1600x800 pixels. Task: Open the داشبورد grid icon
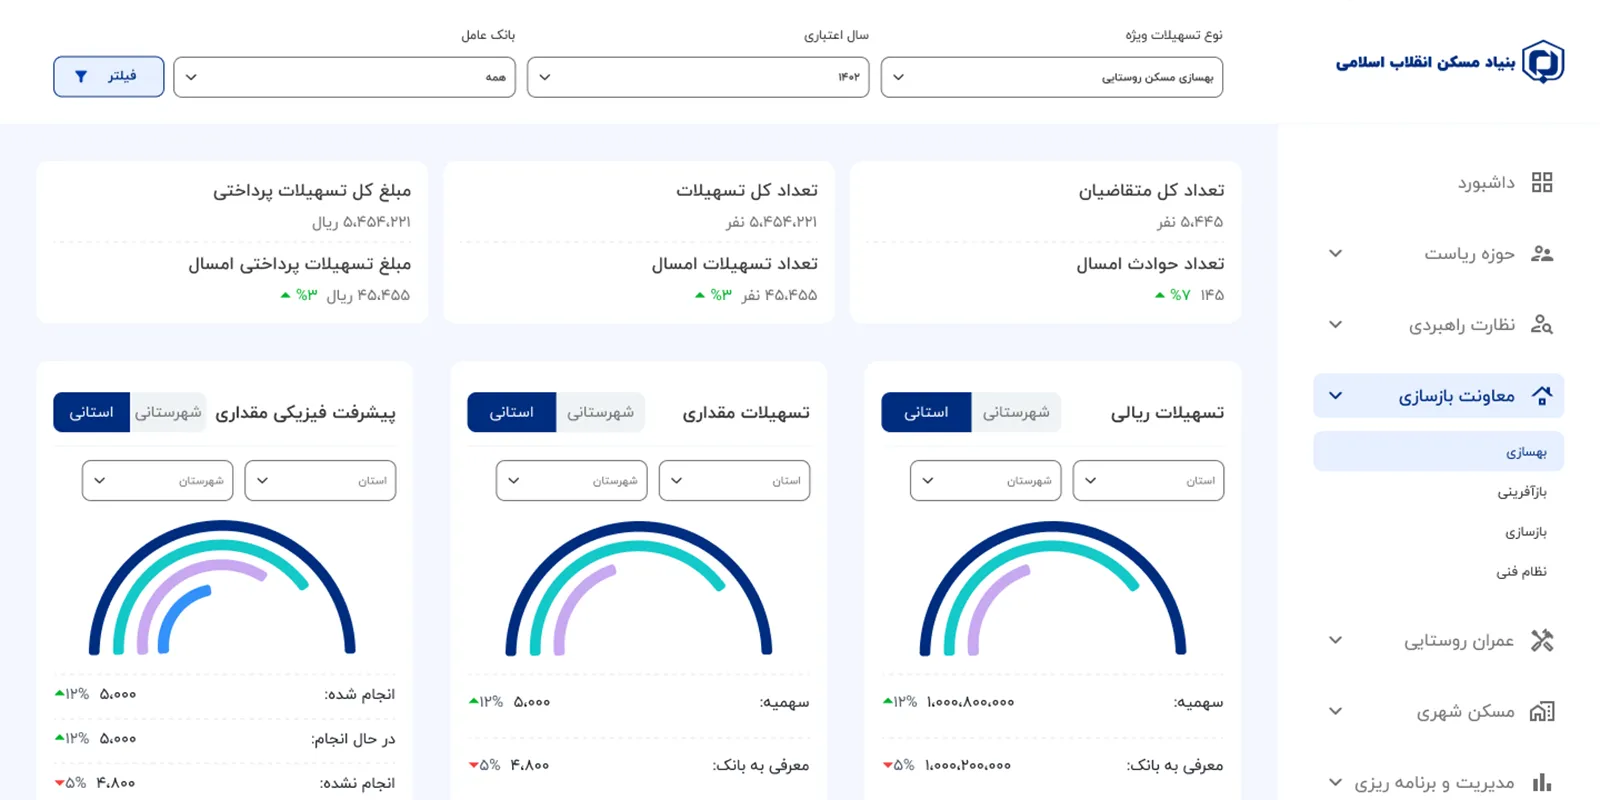[x=1542, y=182]
